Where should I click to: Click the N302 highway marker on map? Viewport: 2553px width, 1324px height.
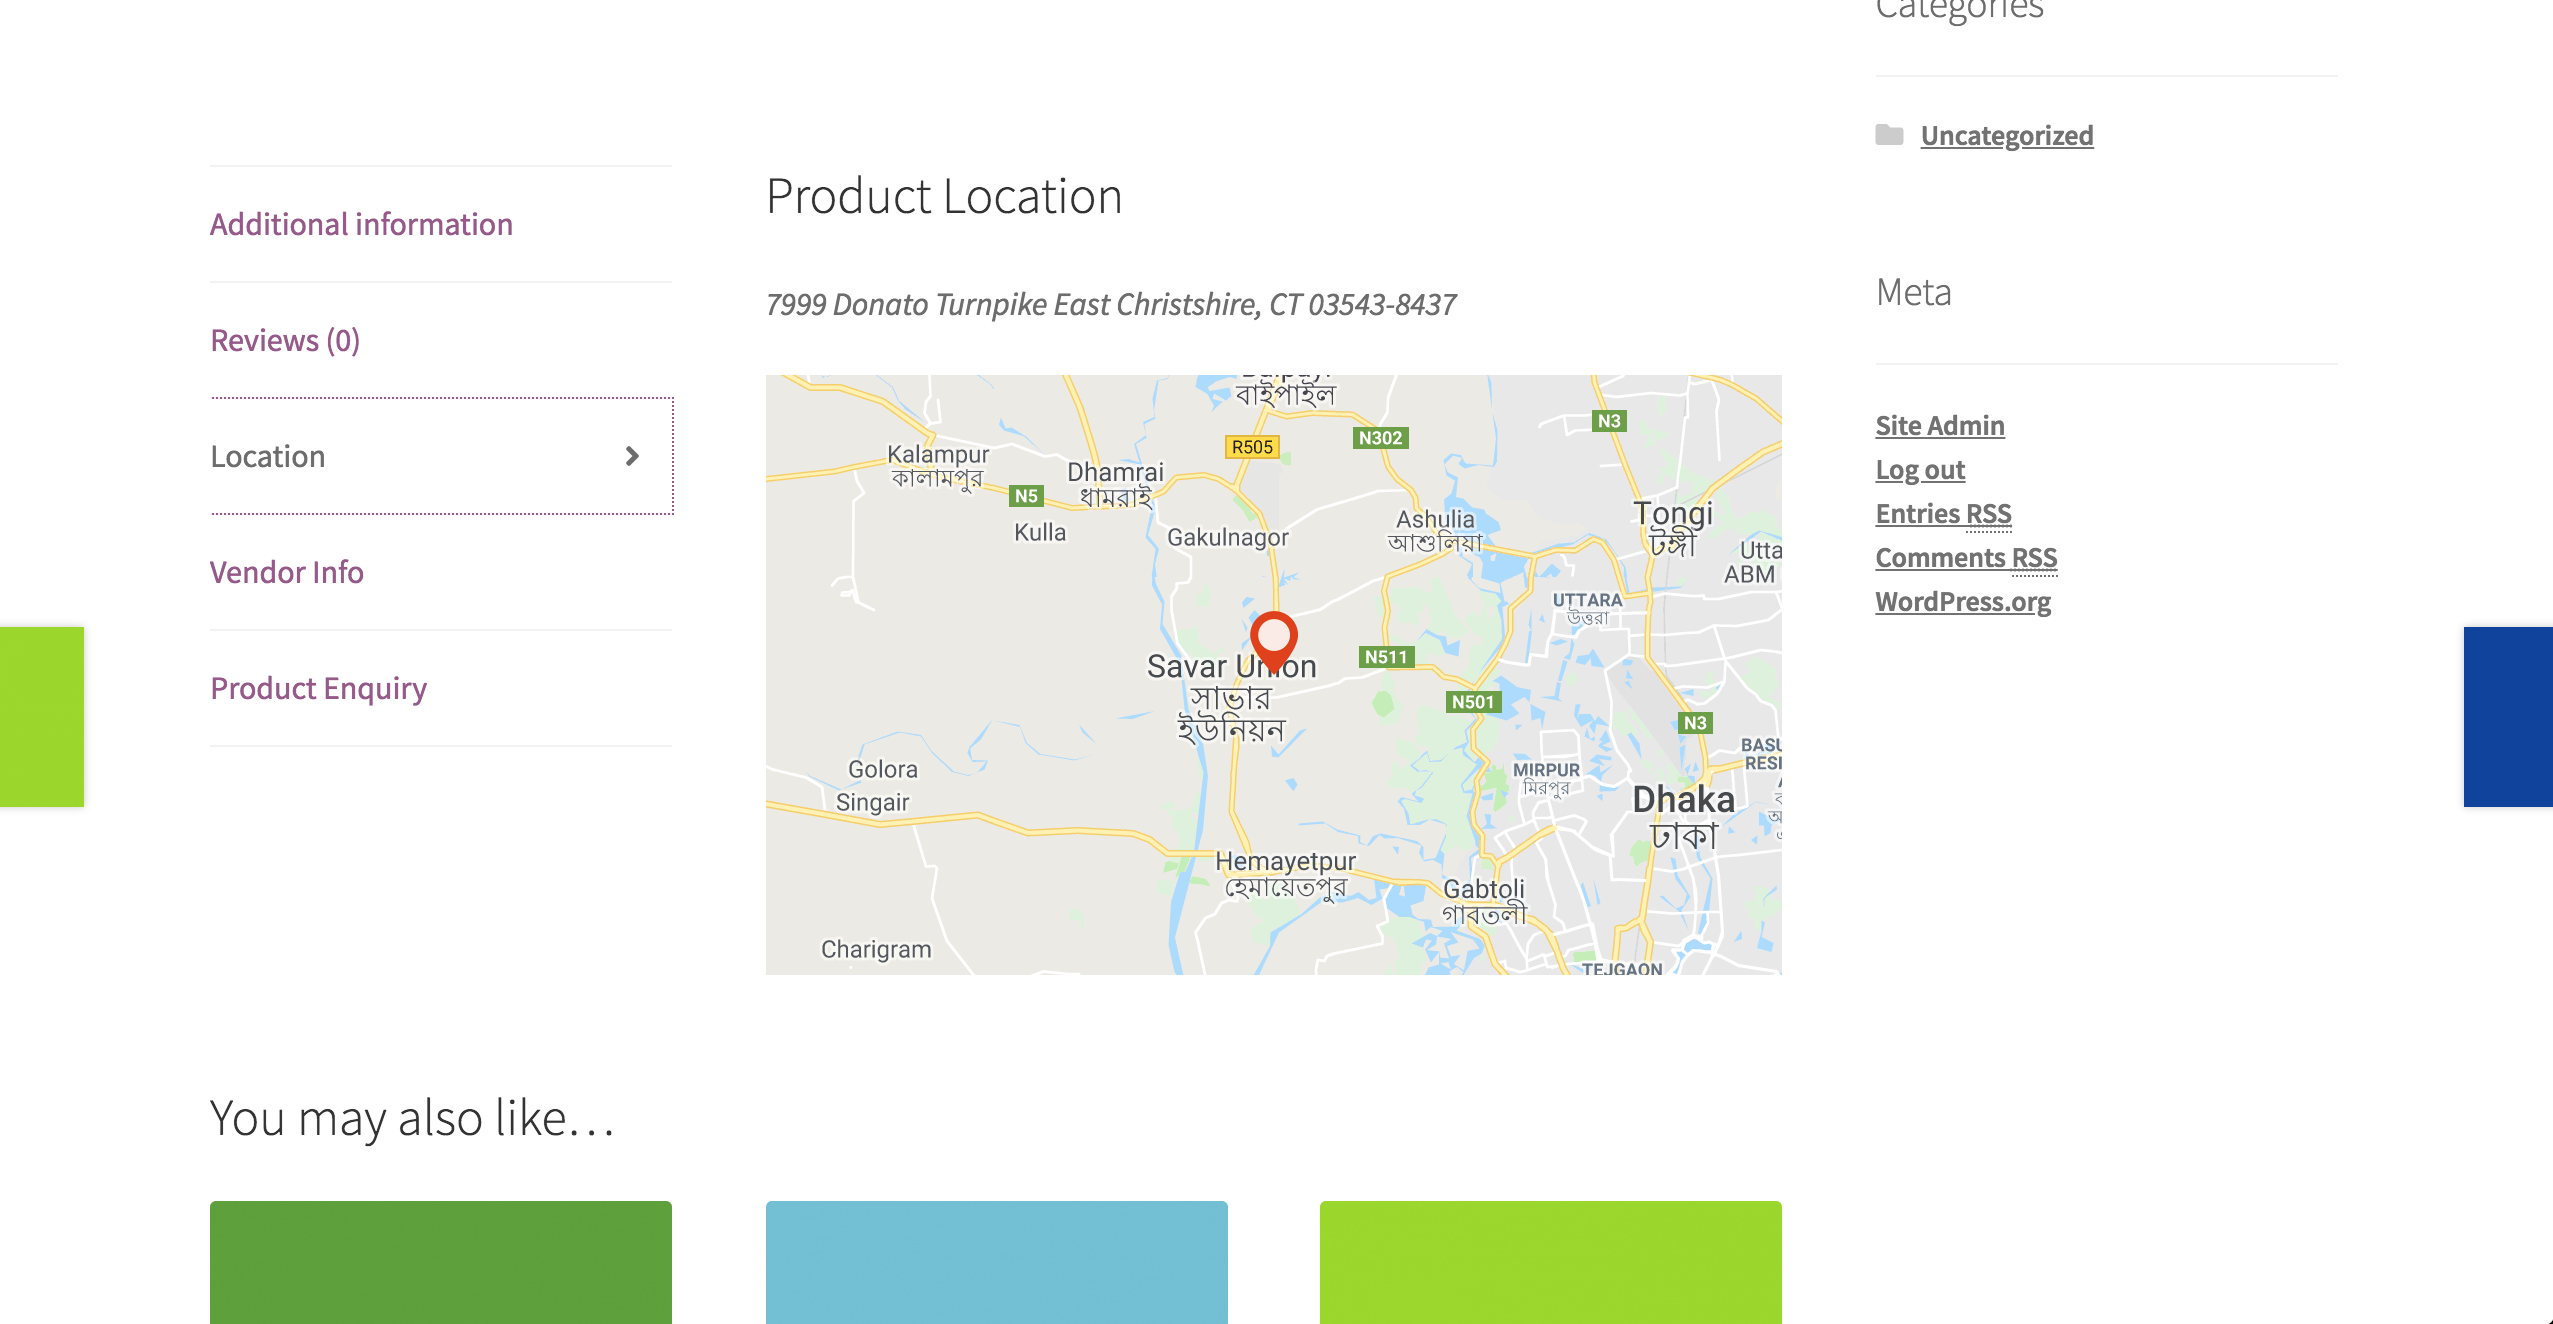tap(1380, 438)
